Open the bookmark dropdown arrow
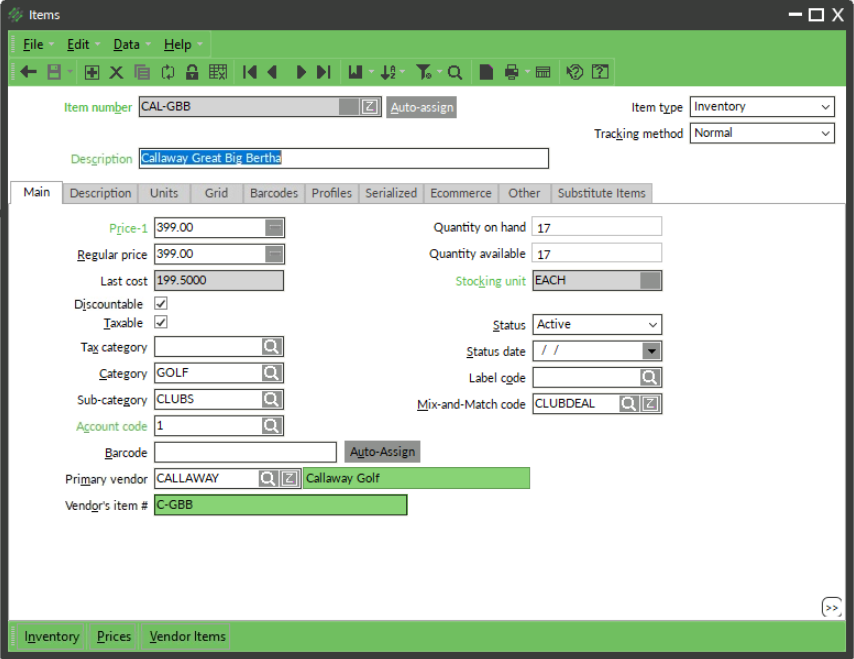Screen dimensions: 854x659 click(x=371, y=72)
